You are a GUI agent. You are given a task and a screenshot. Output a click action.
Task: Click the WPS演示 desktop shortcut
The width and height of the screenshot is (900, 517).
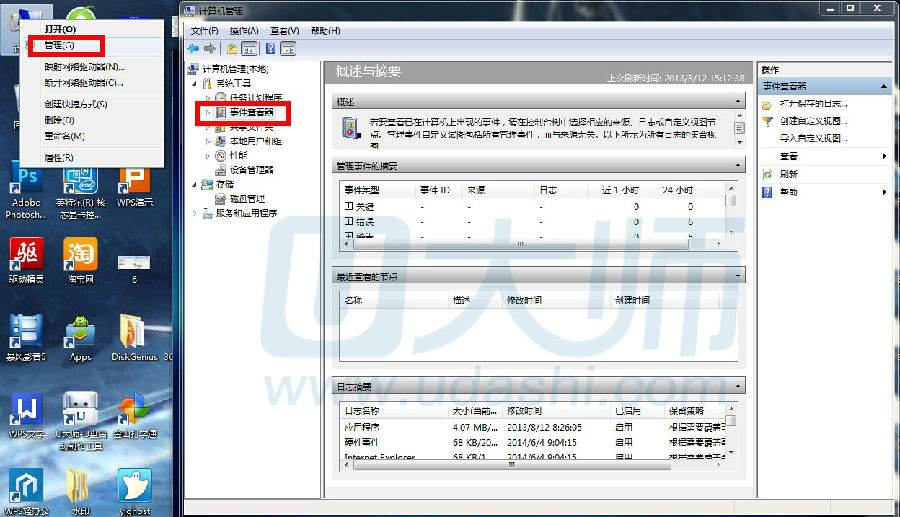point(134,187)
